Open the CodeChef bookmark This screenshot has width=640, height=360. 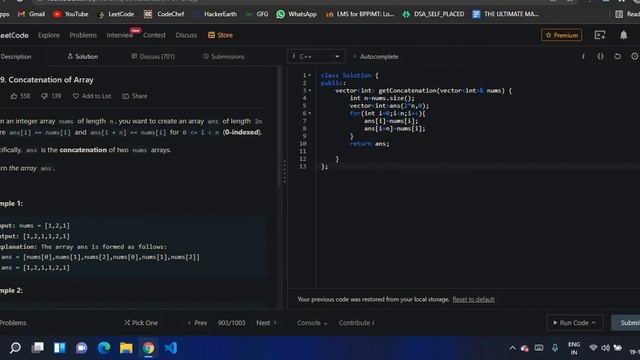pyautogui.click(x=164, y=14)
